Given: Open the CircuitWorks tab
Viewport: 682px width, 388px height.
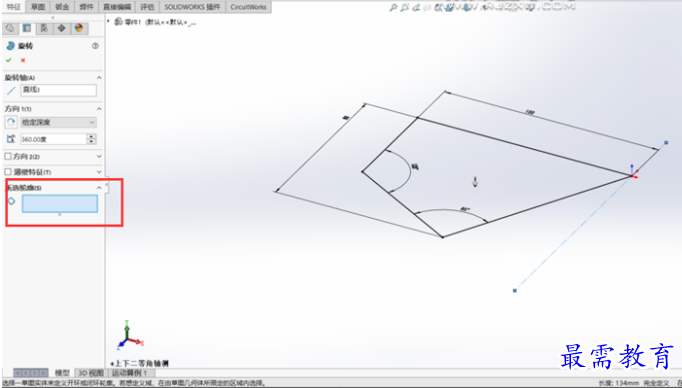Looking at the screenshot, I should click(248, 7).
